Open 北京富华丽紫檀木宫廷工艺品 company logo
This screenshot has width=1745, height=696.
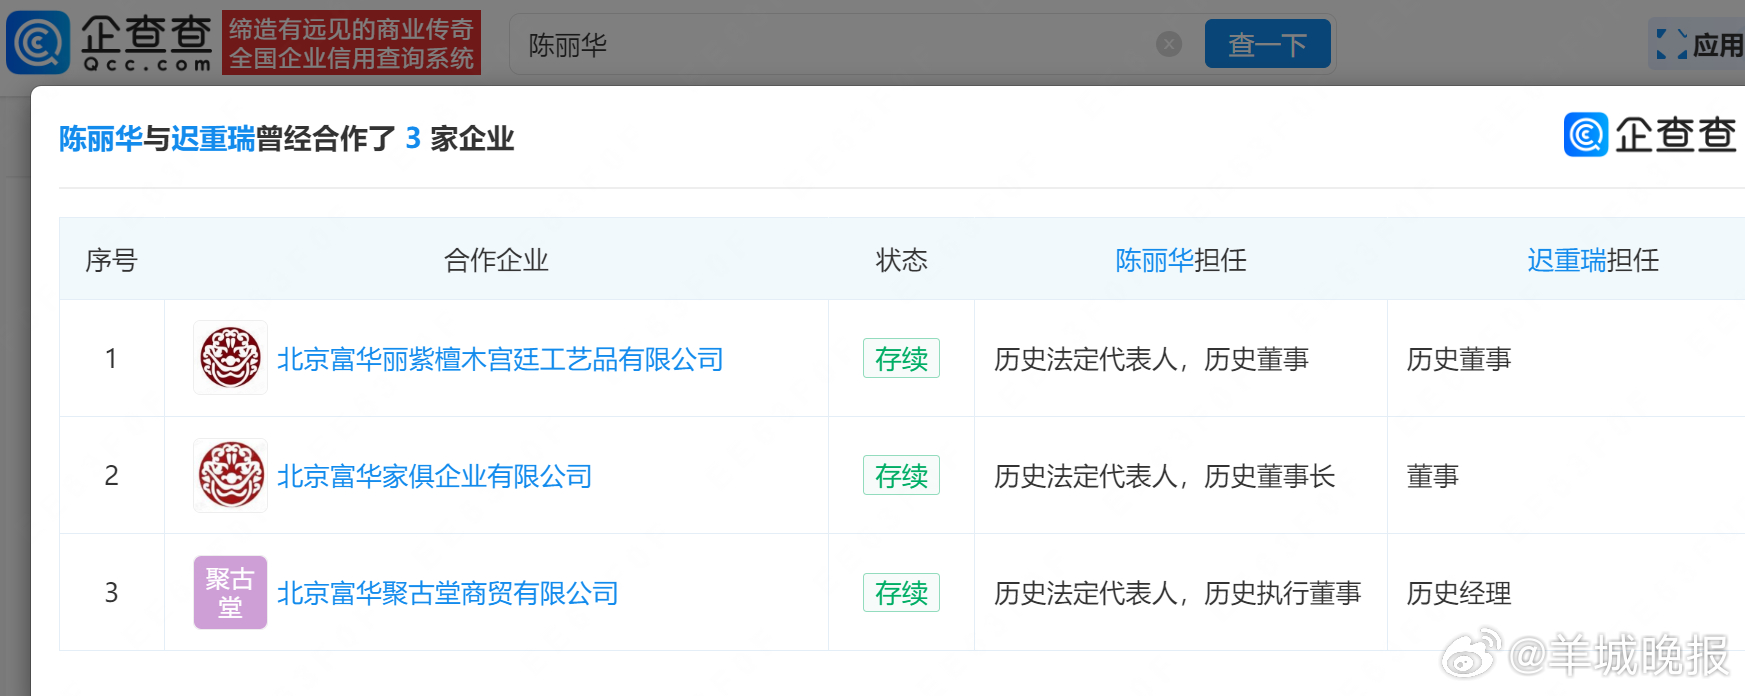[x=230, y=358]
